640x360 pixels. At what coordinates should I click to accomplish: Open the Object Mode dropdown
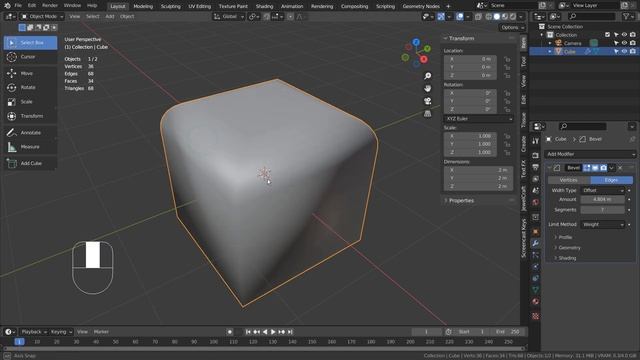42,17
